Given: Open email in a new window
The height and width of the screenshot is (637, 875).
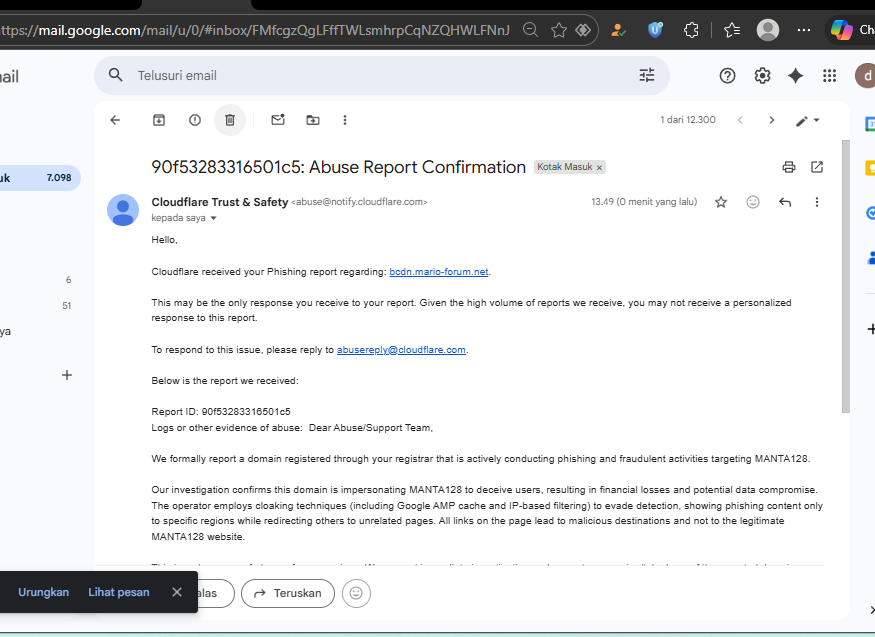Looking at the screenshot, I should click(817, 167).
